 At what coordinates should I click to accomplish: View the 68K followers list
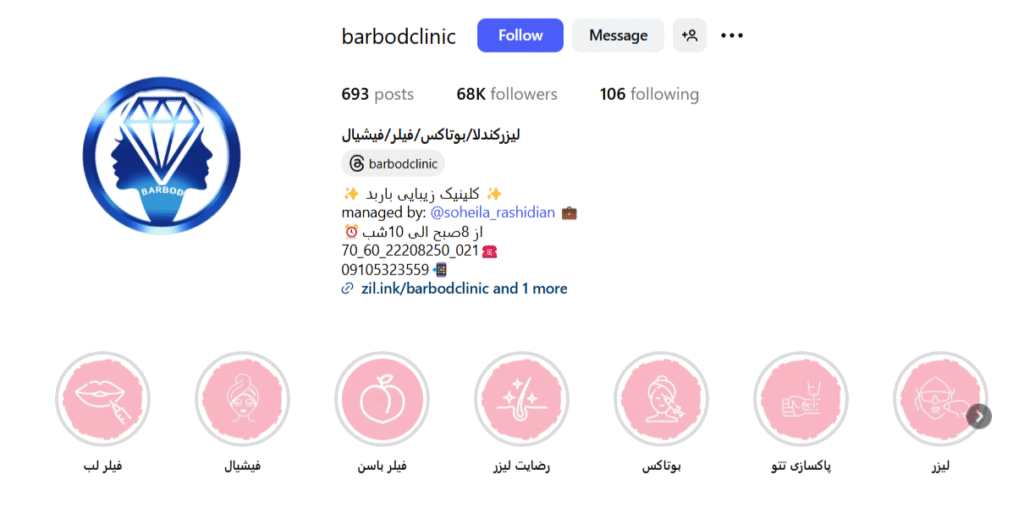507,94
